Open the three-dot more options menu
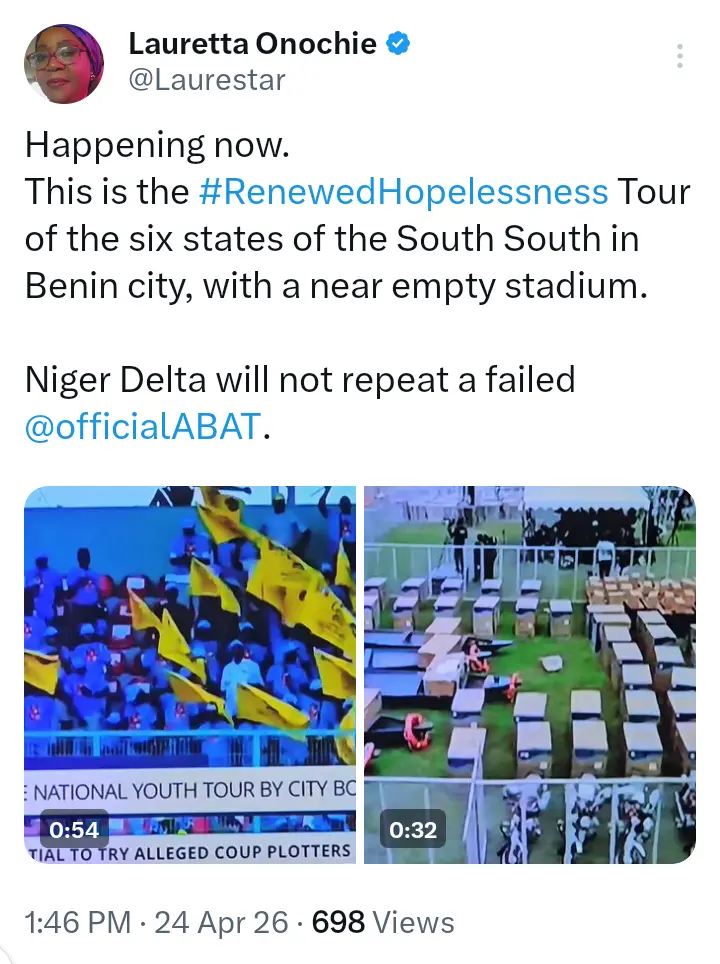This screenshot has width=720, height=964. point(680,56)
